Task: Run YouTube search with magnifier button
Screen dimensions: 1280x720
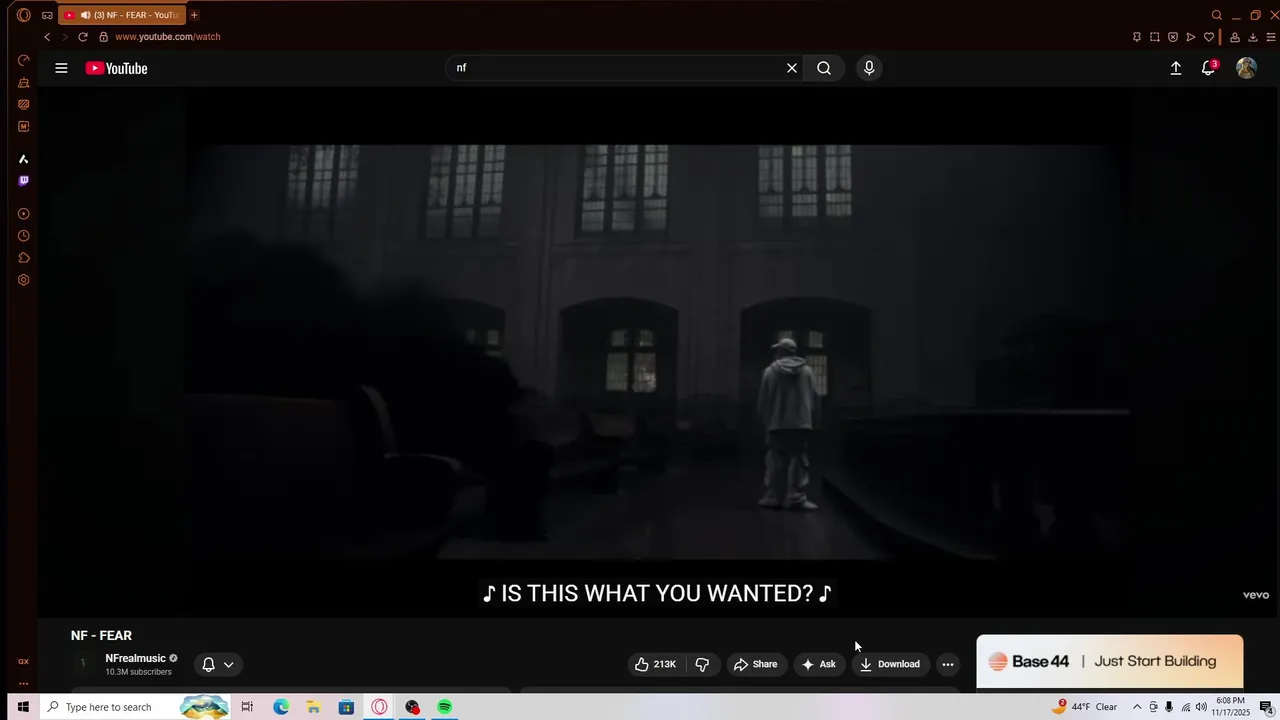Action: (824, 68)
